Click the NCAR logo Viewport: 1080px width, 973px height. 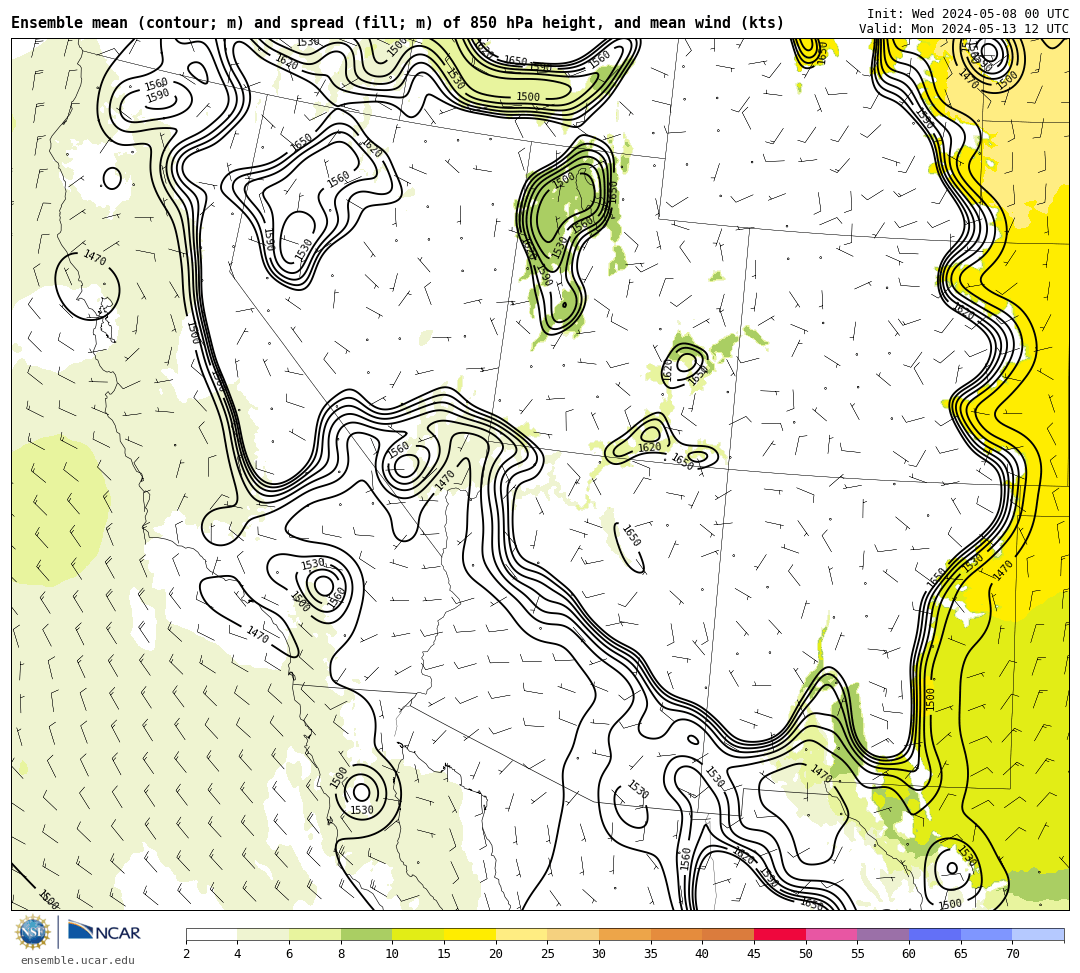tap(104, 932)
